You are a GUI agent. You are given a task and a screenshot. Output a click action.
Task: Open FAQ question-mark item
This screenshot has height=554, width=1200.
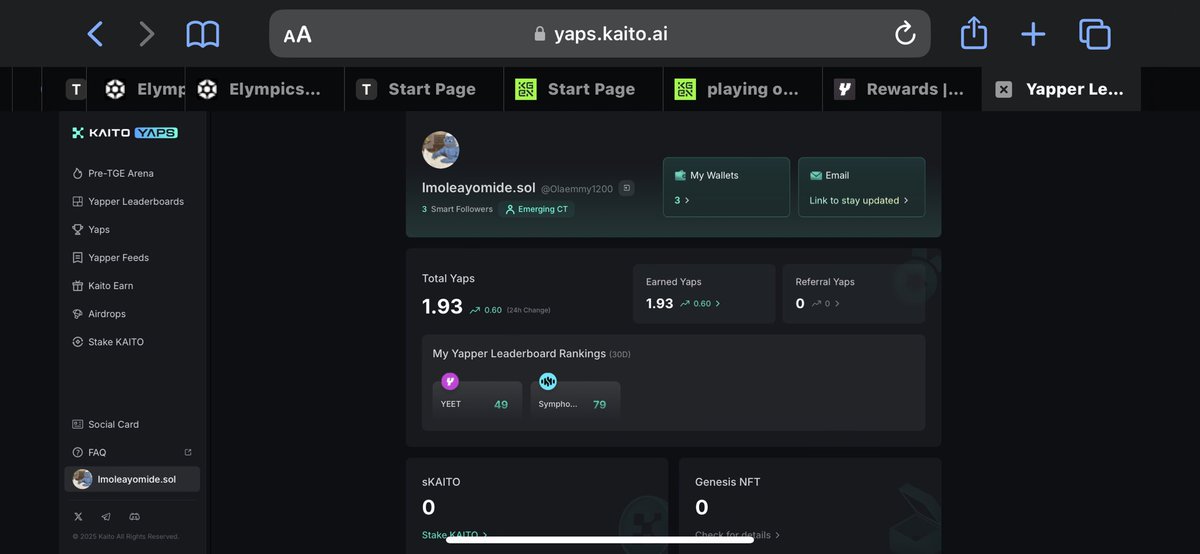89,452
